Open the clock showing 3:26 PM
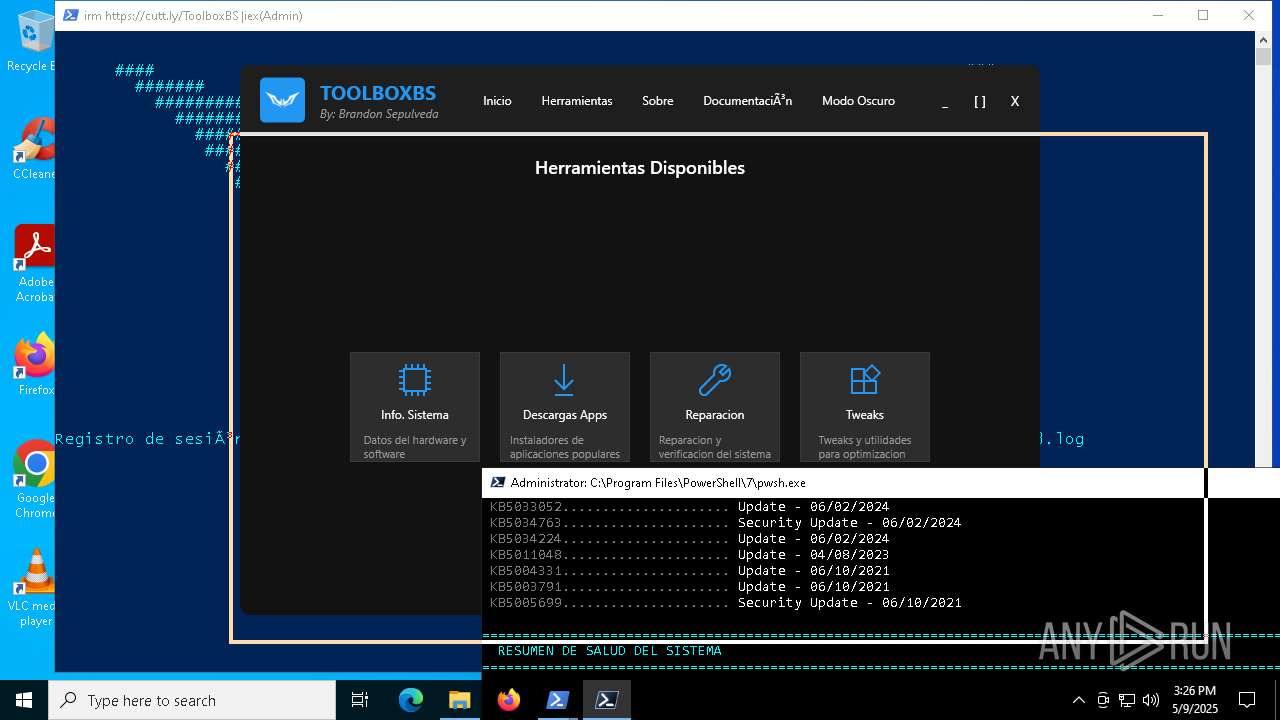Viewport: 1280px width, 720px height. (1195, 699)
